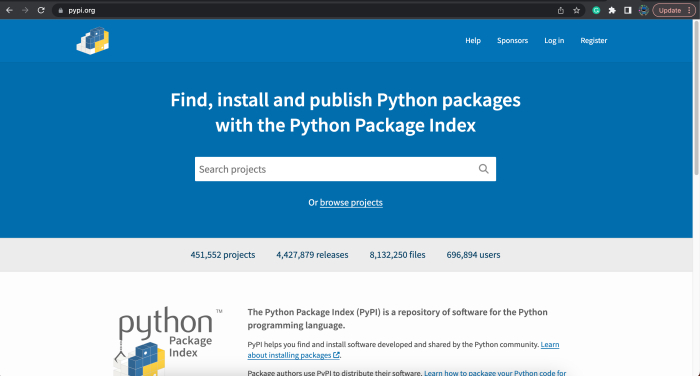The width and height of the screenshot is (700, 376).
Task: Click the 4,427,879 releases statistic
Action: [312, 255]
